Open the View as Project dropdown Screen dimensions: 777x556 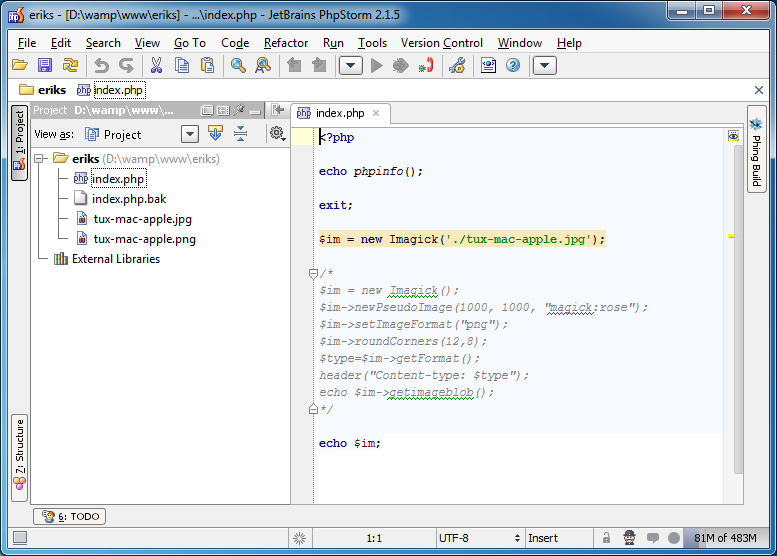190,134
